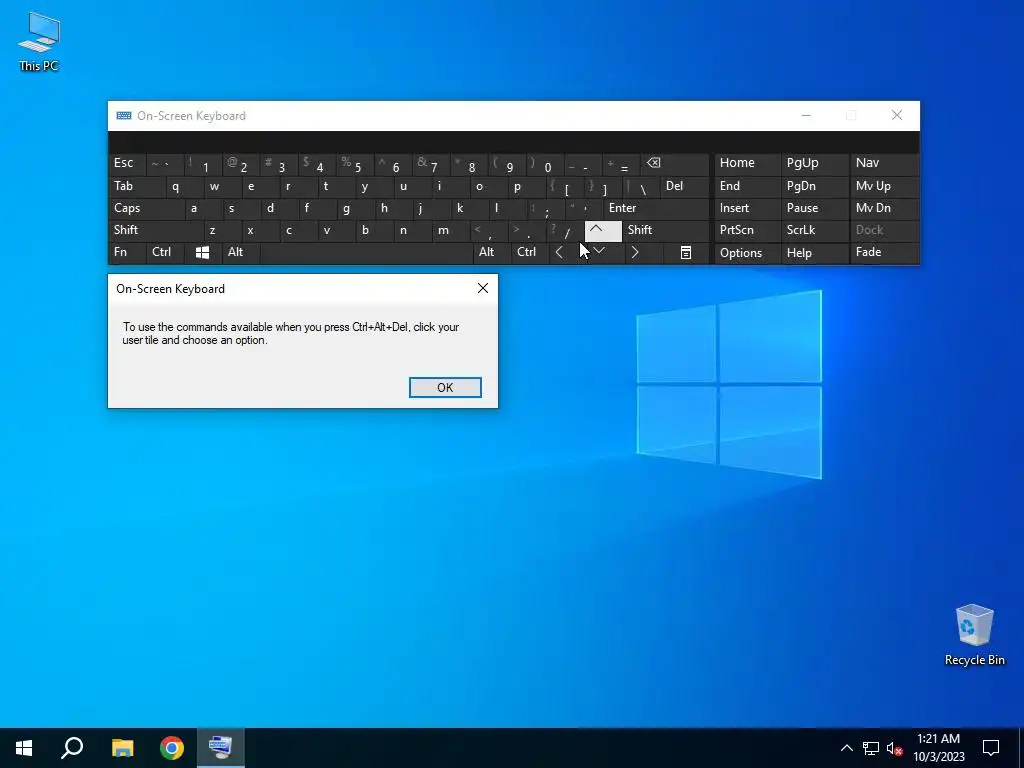Toggle the right Shift key
Screen dimensions: 1024x768
click(x=666, y=230)
